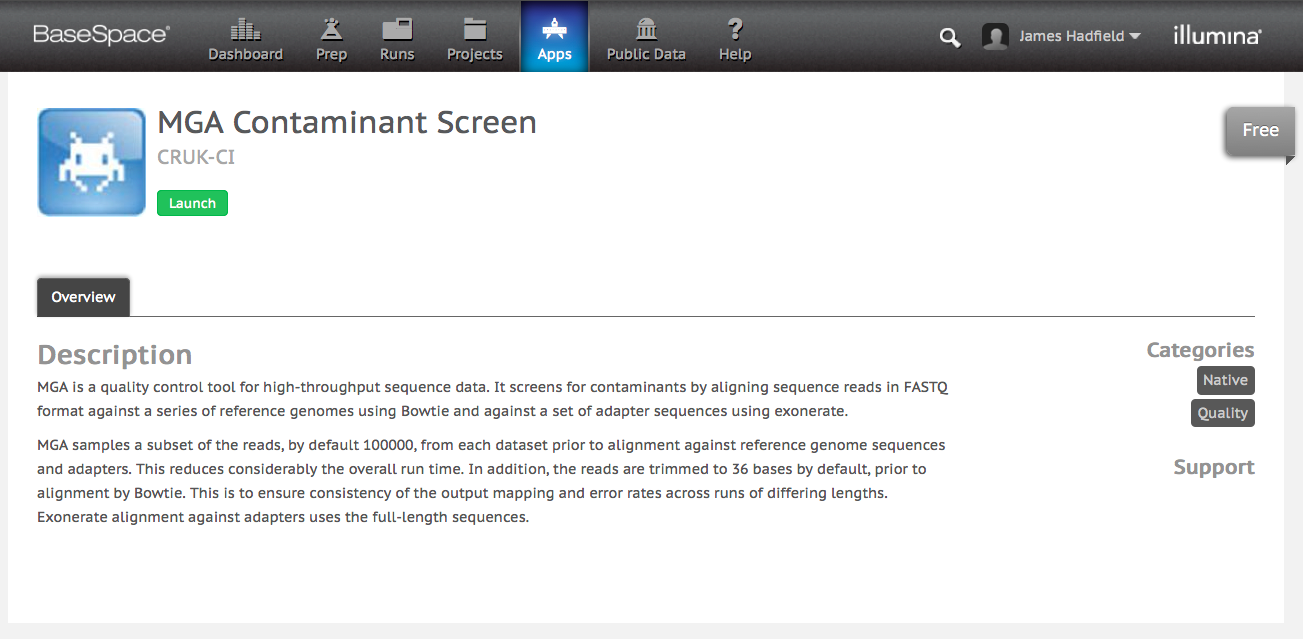Click the MGA app space-invader icon

92,162
